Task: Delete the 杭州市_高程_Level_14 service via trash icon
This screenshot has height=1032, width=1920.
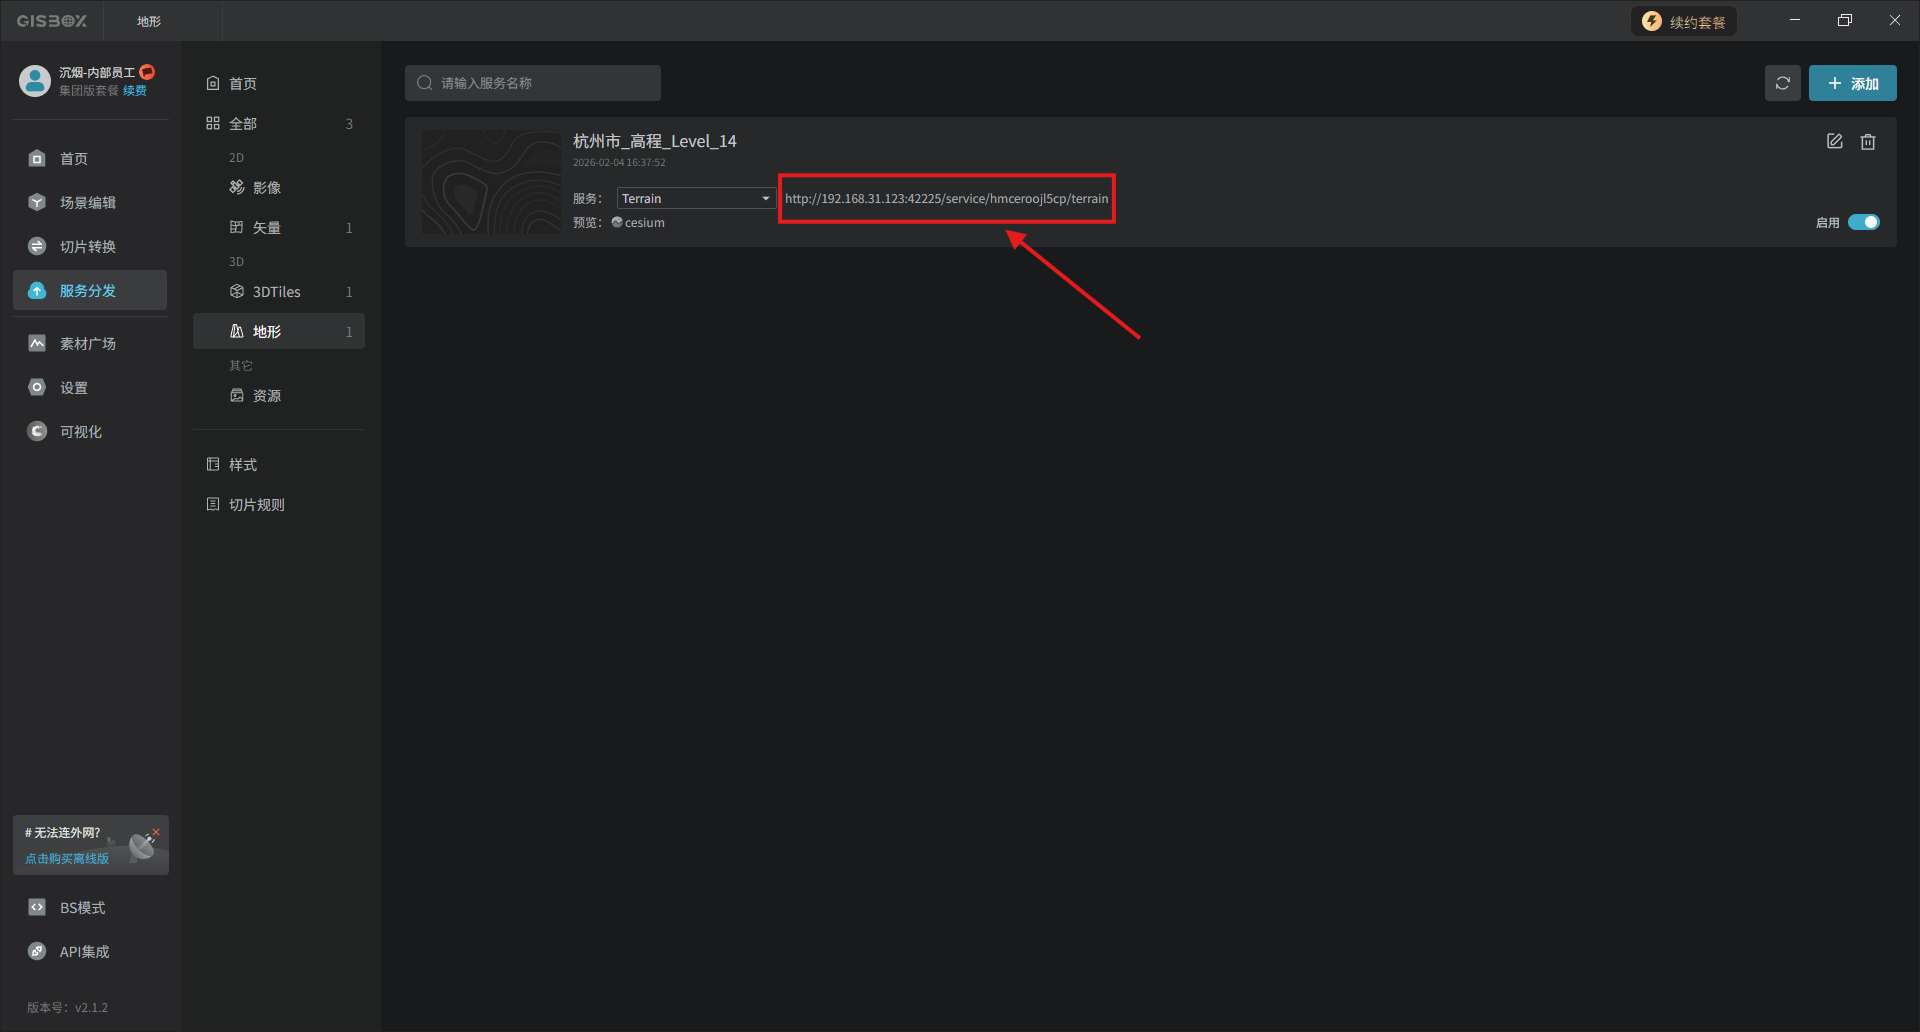Action: [1867, 142]
